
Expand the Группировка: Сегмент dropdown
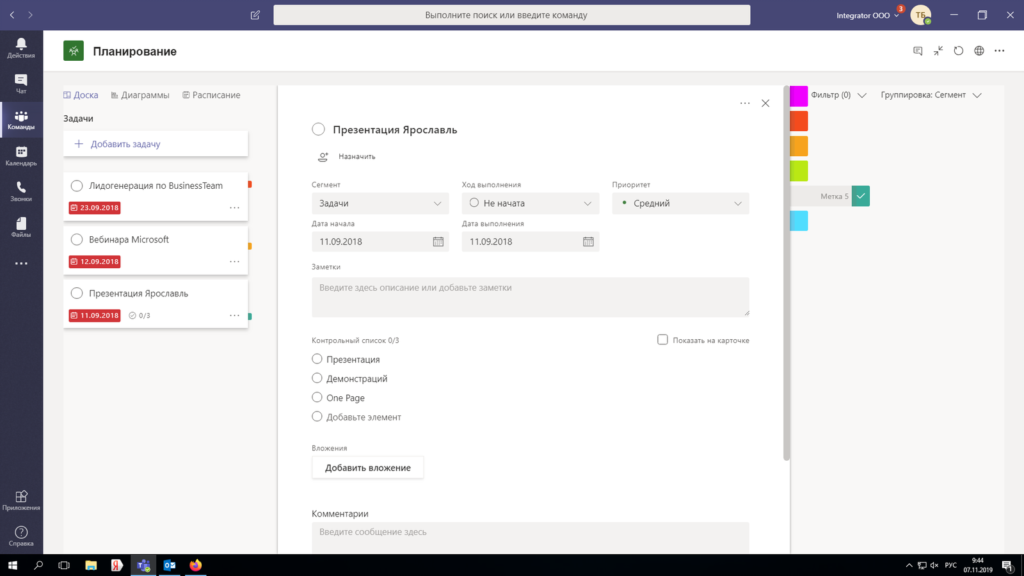931,95
